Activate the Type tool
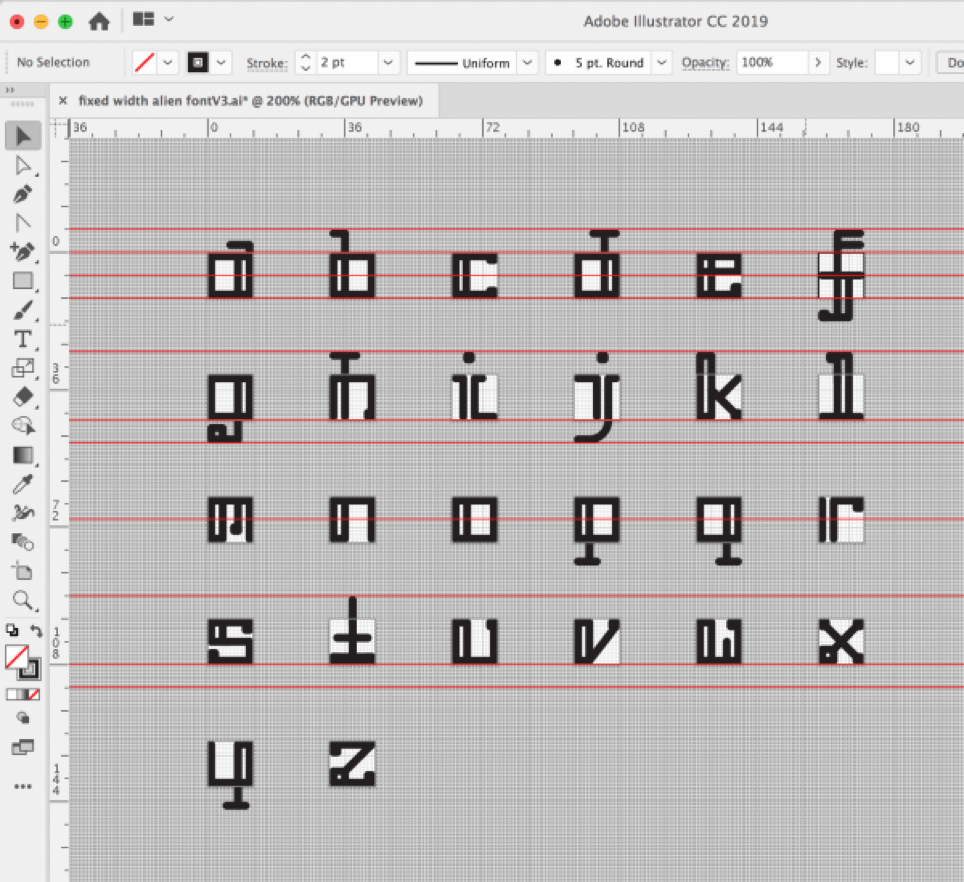964x882 pixels. click(x=23, y=339)
